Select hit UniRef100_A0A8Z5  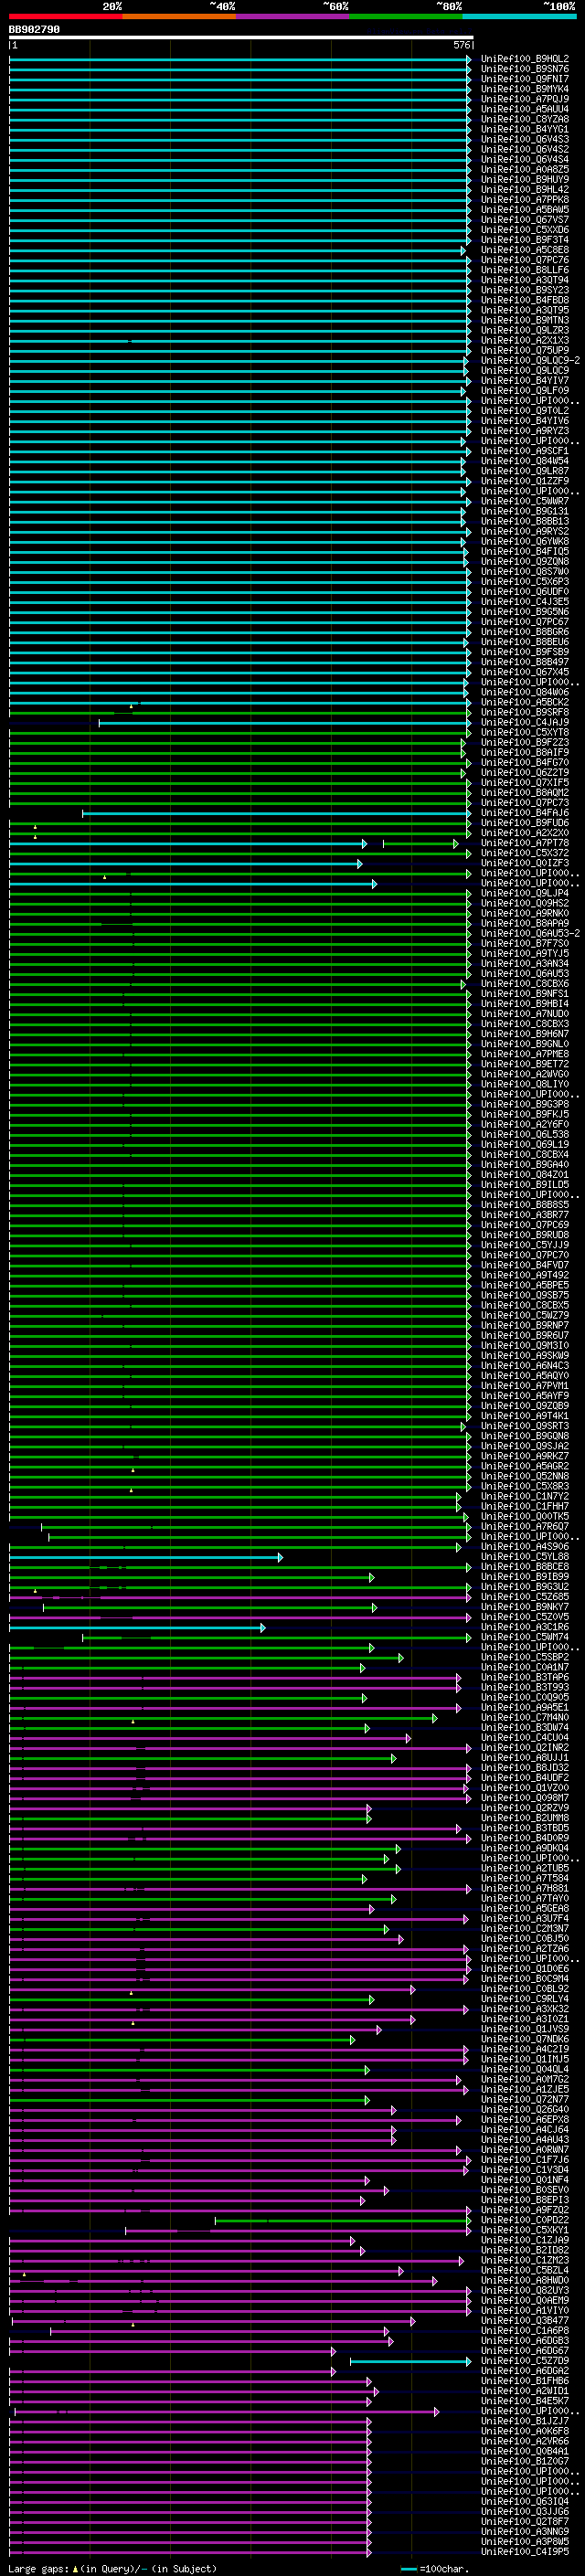[525, 170]
